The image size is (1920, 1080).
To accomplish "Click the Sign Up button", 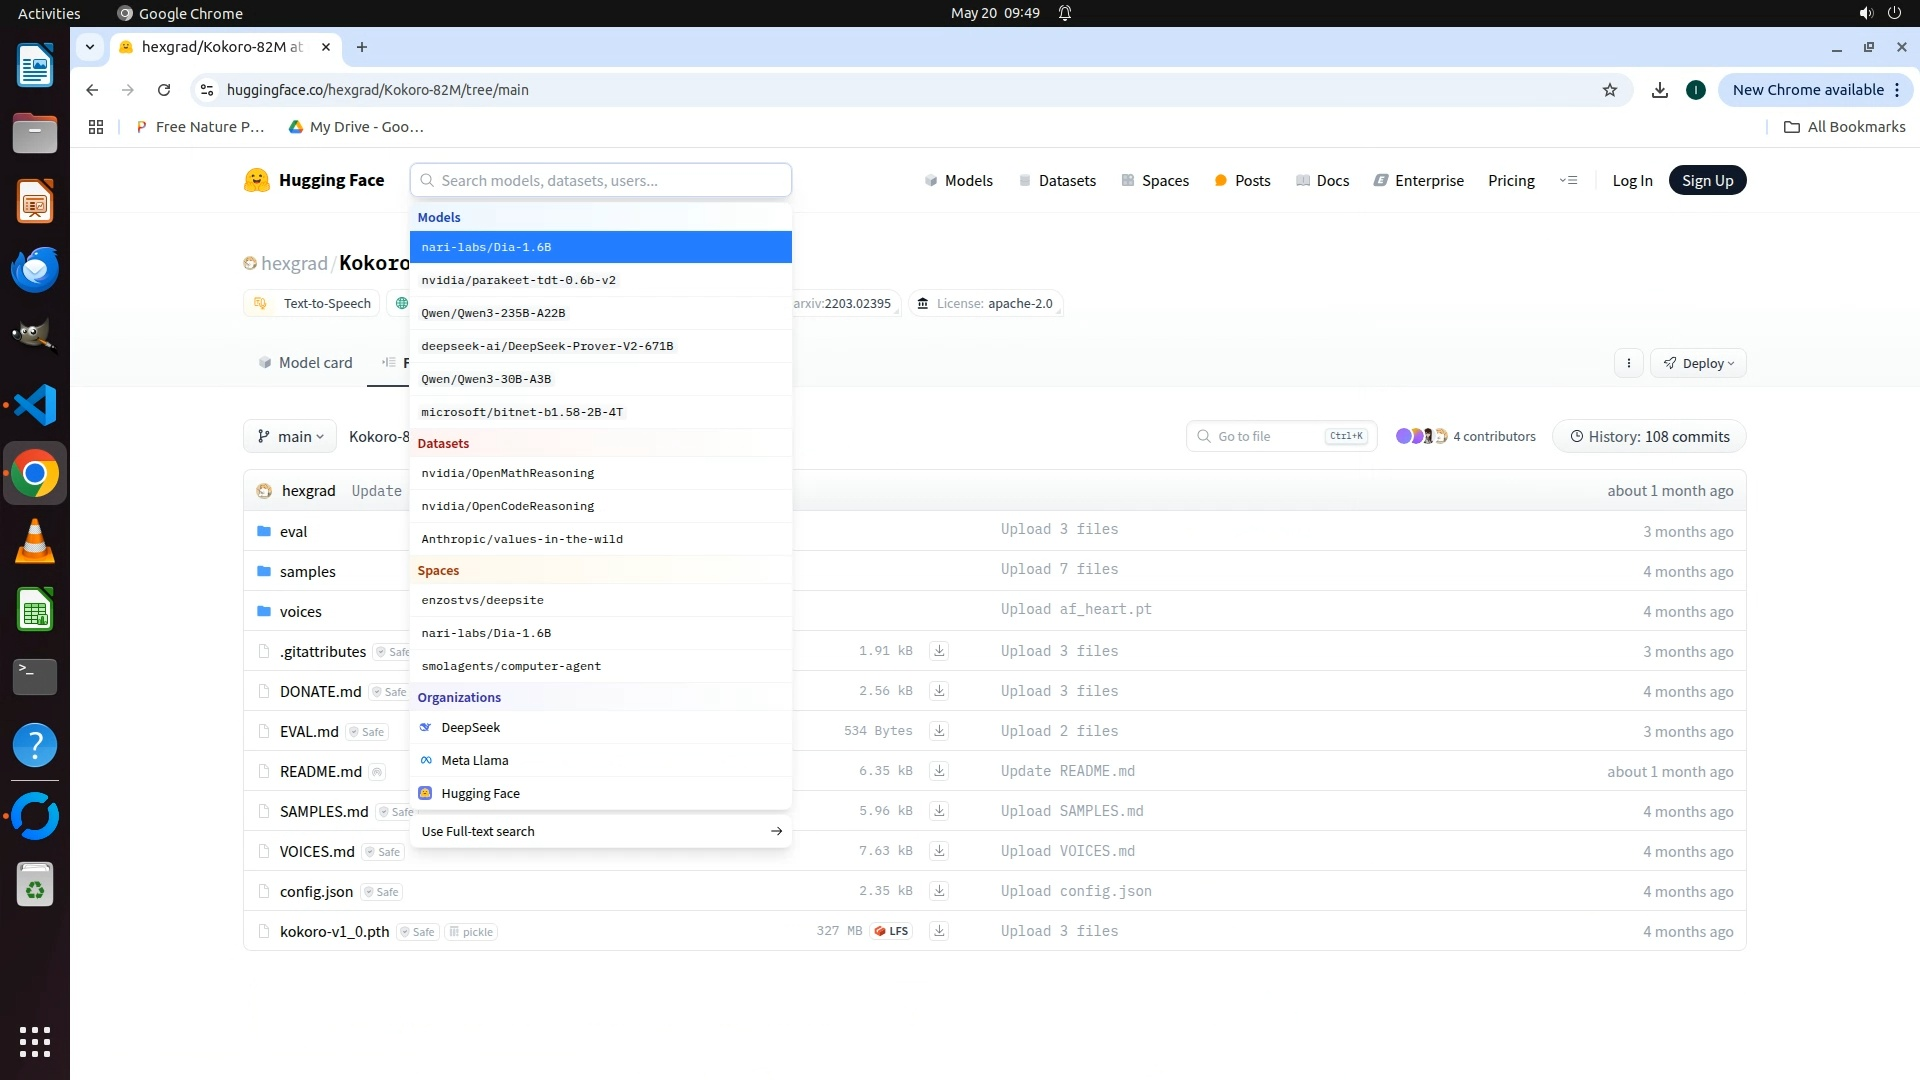I will point(1706,180).
